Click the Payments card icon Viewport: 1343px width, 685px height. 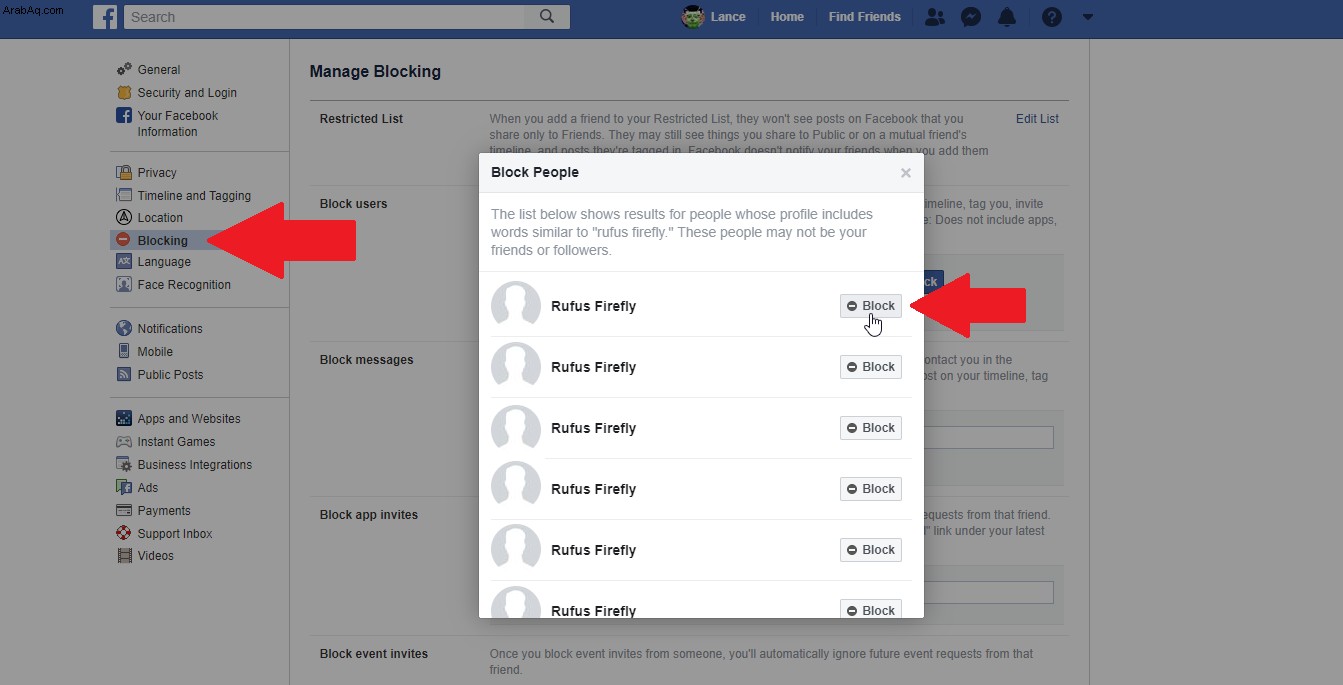pos(124,511)
